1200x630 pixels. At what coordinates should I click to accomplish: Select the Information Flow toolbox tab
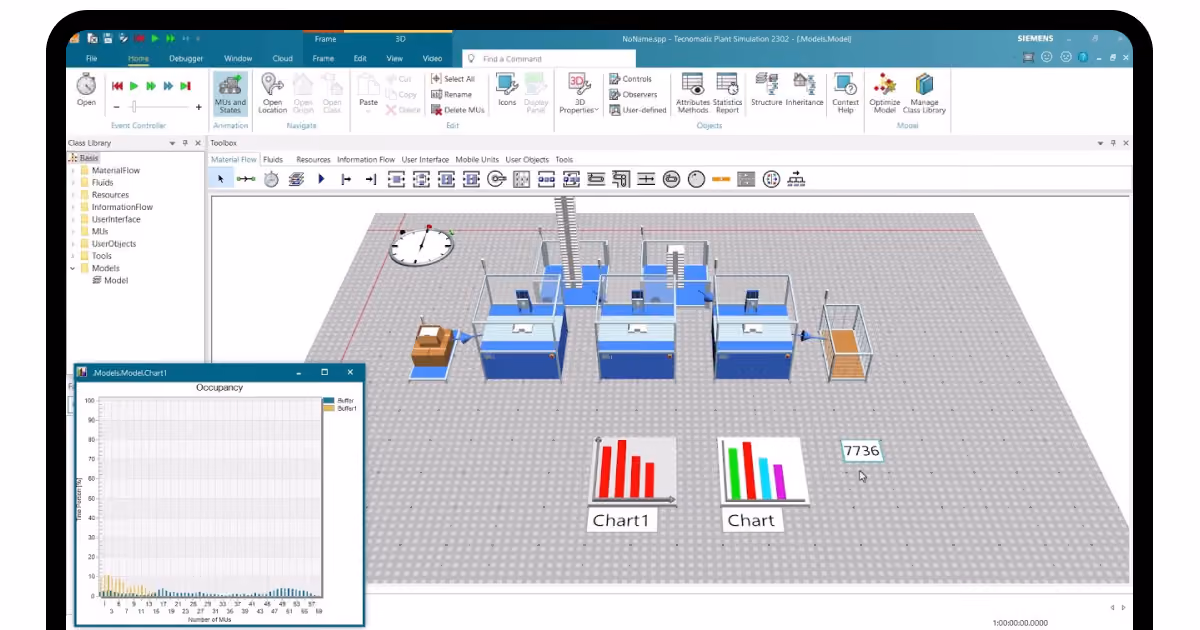click(x=365, y=159)
